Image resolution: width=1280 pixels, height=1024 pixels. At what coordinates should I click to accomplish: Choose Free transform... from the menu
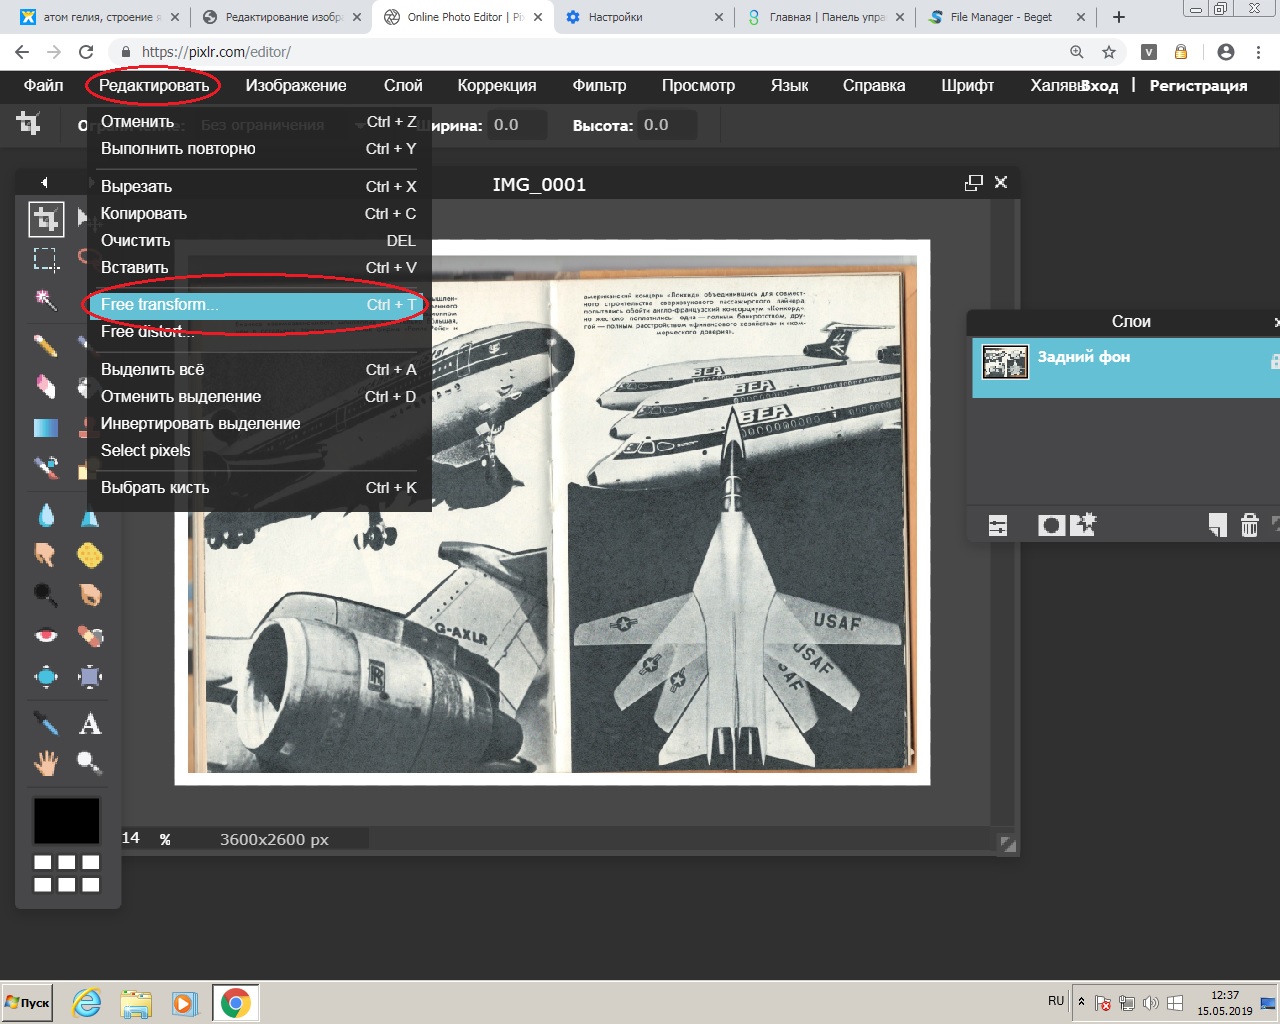point(258,305)
